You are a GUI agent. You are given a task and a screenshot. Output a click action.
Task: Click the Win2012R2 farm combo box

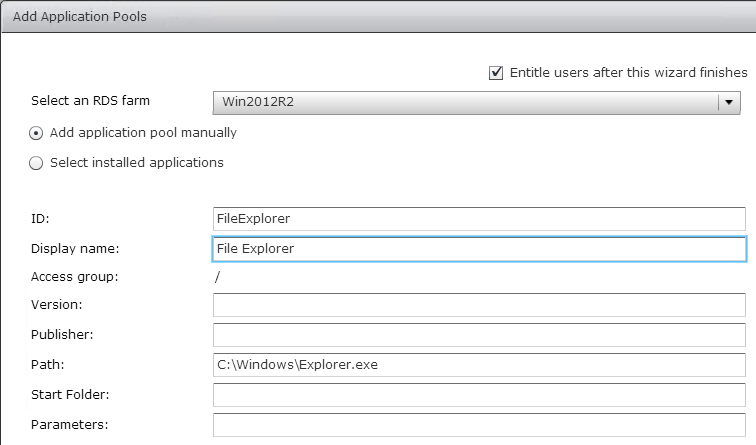pos(476,102)
